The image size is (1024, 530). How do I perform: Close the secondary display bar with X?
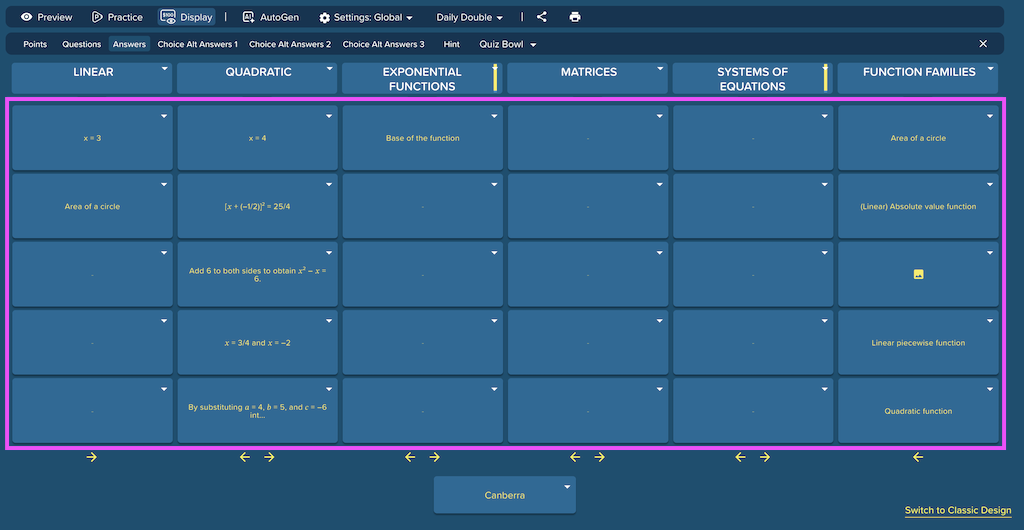point(983,44)
